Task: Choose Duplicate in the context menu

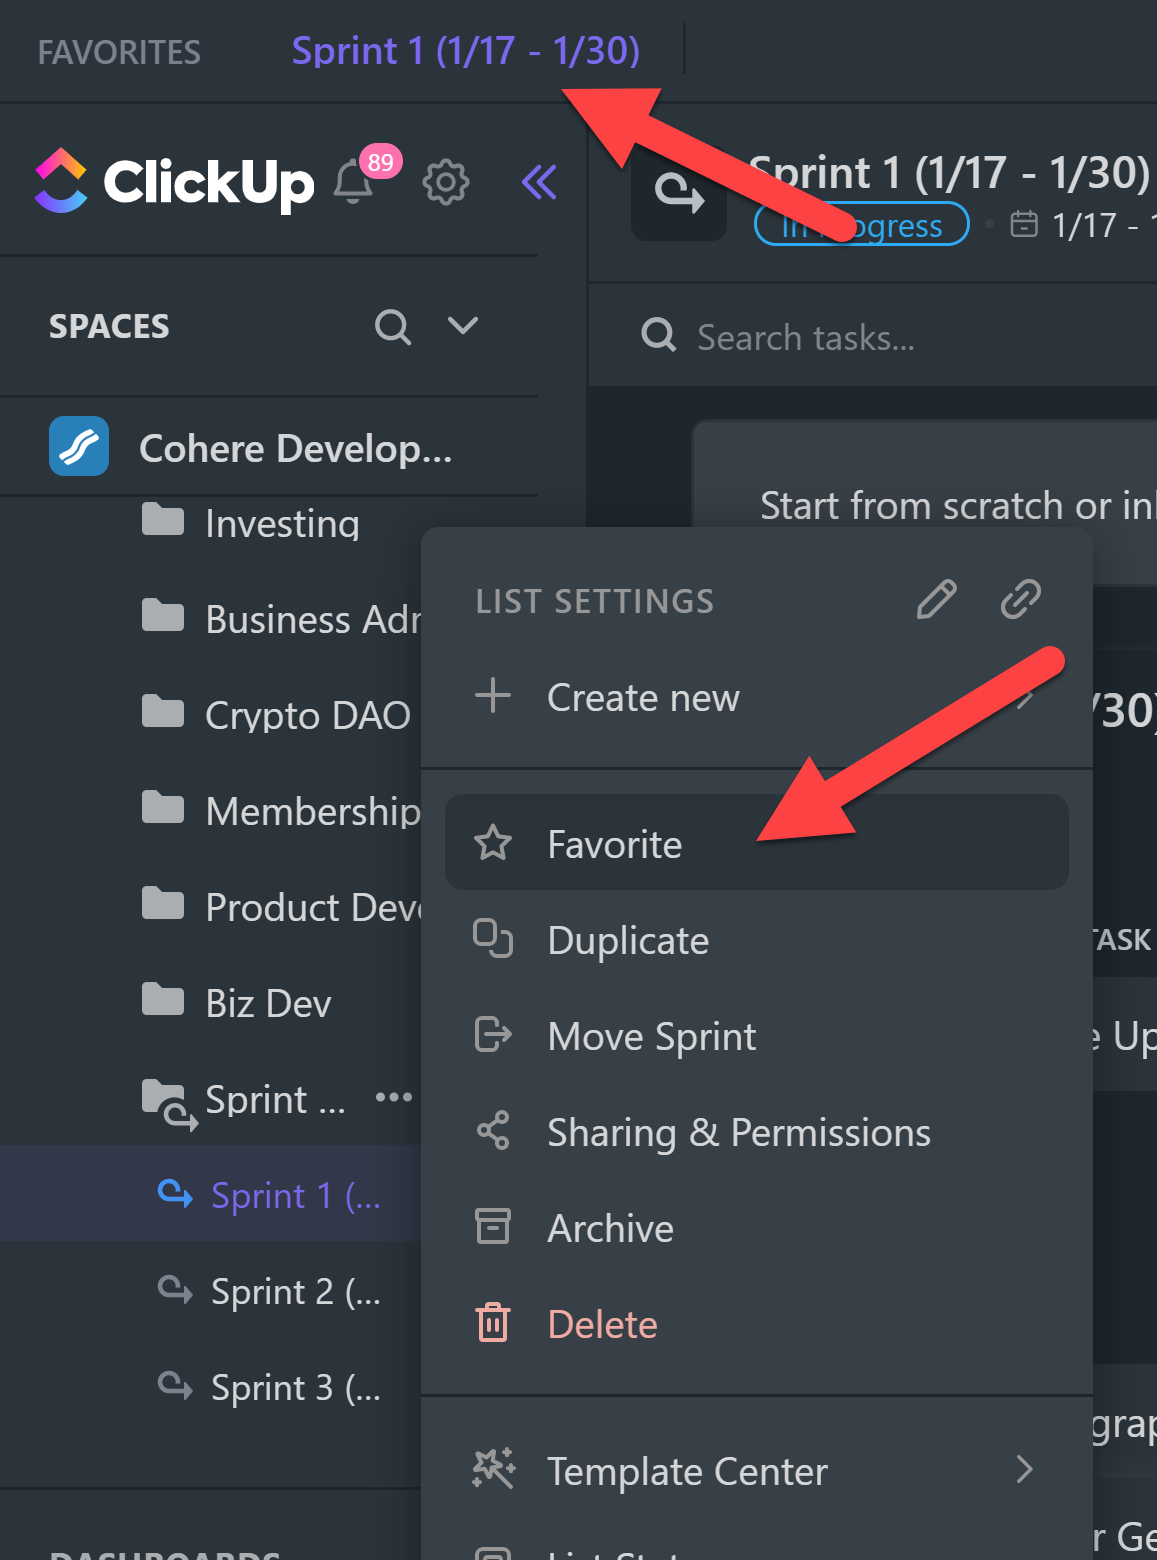Action: pyautogui.click(x=628, y=940)
